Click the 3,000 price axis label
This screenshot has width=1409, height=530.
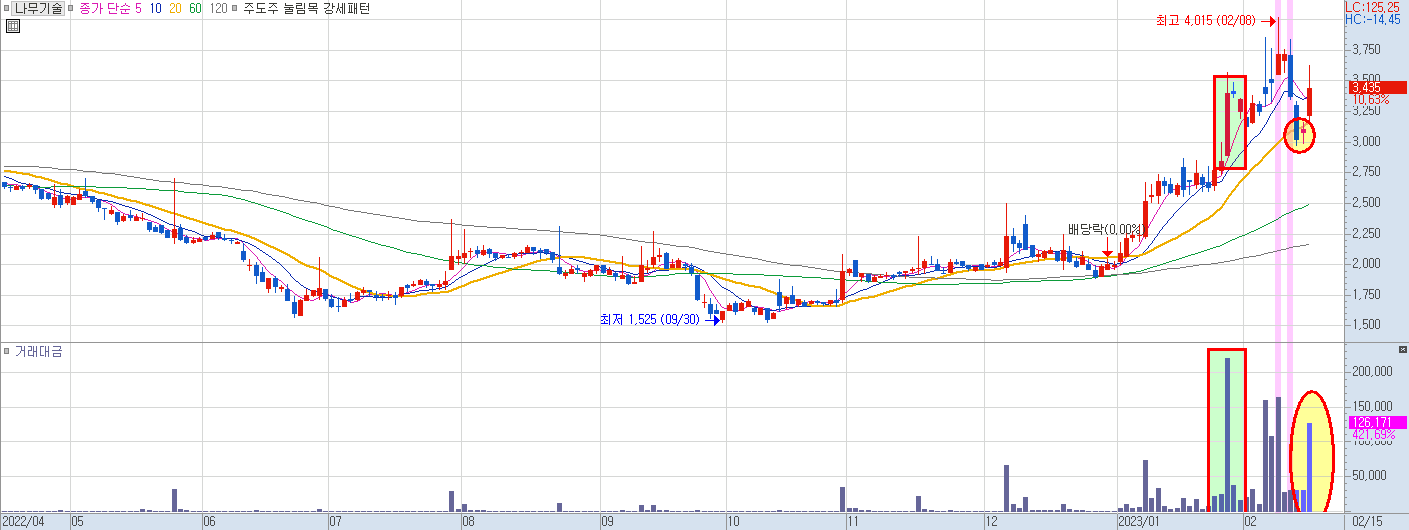pyautogui.click(x=1365, y=141)
